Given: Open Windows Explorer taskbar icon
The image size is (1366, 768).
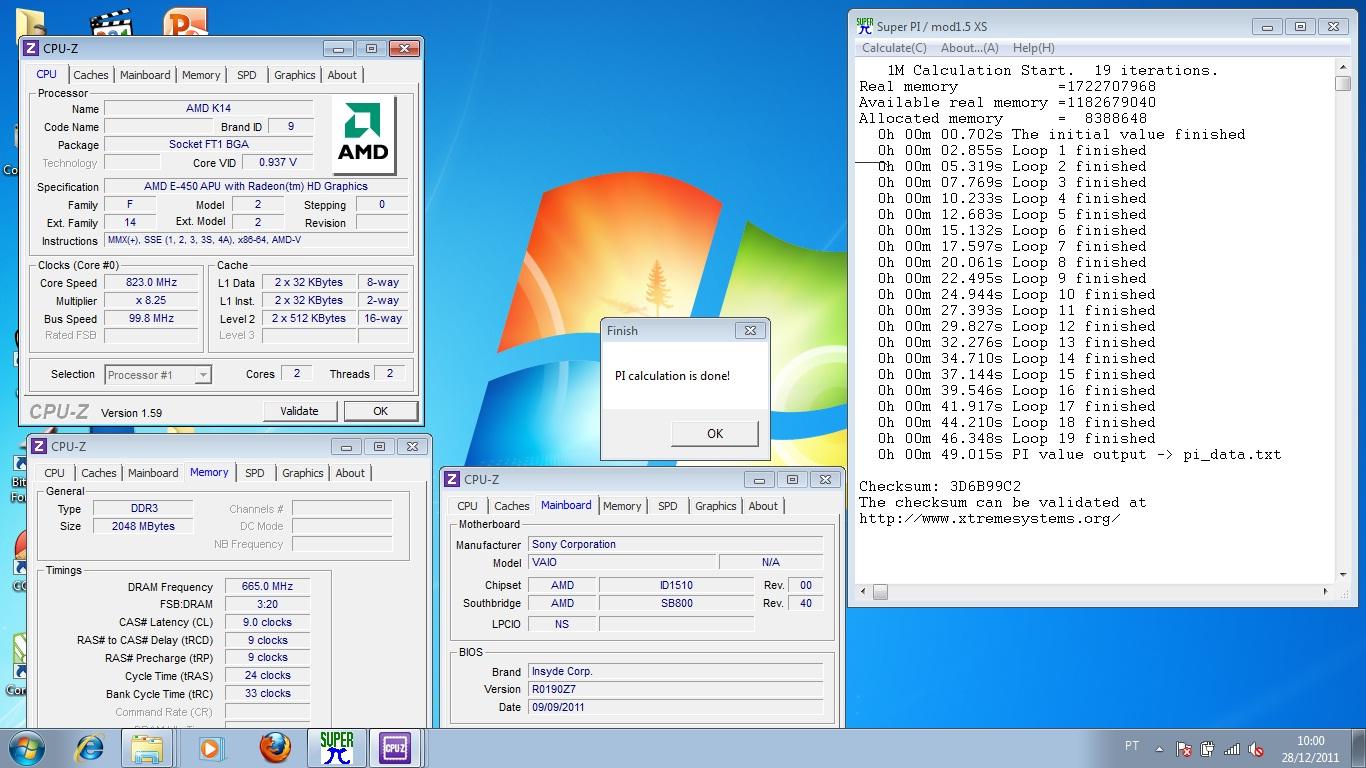Looking at the screenshot, I should [147, 748].
